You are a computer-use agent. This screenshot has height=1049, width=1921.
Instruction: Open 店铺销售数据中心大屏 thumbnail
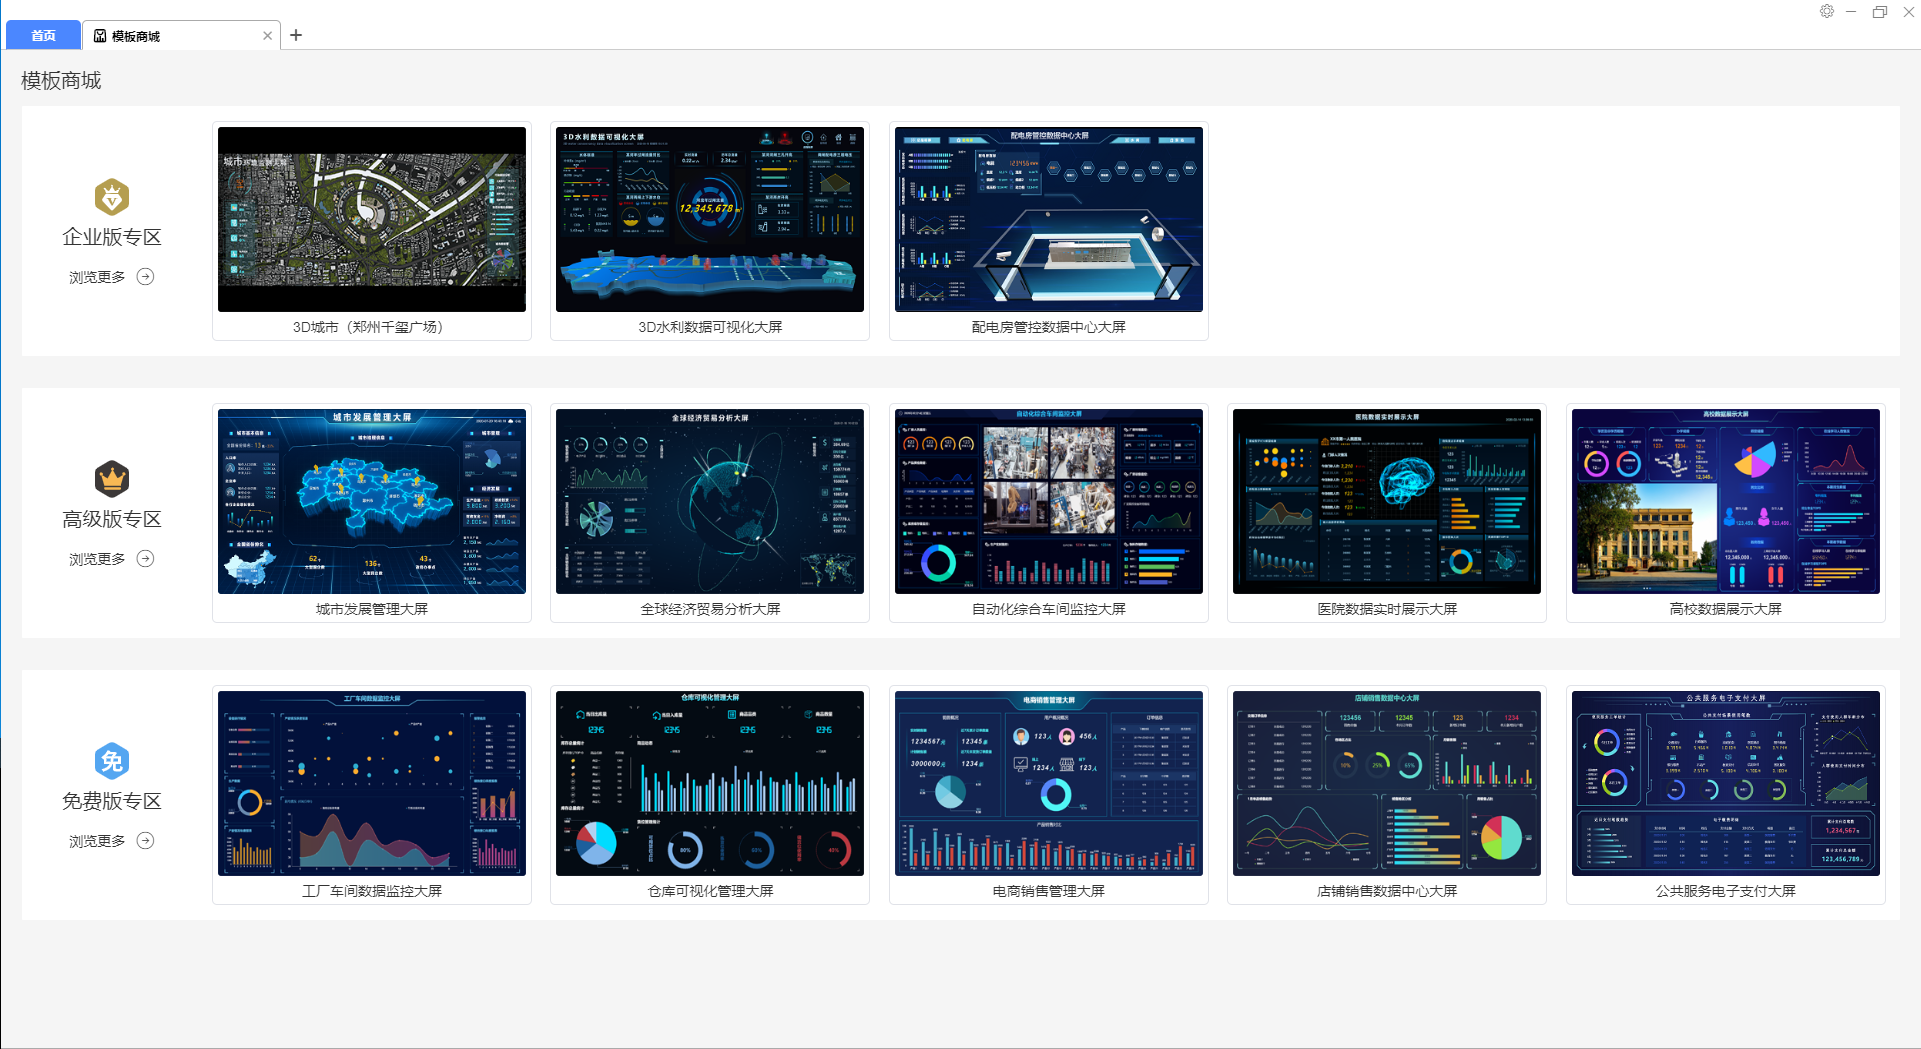[1387, 783]
